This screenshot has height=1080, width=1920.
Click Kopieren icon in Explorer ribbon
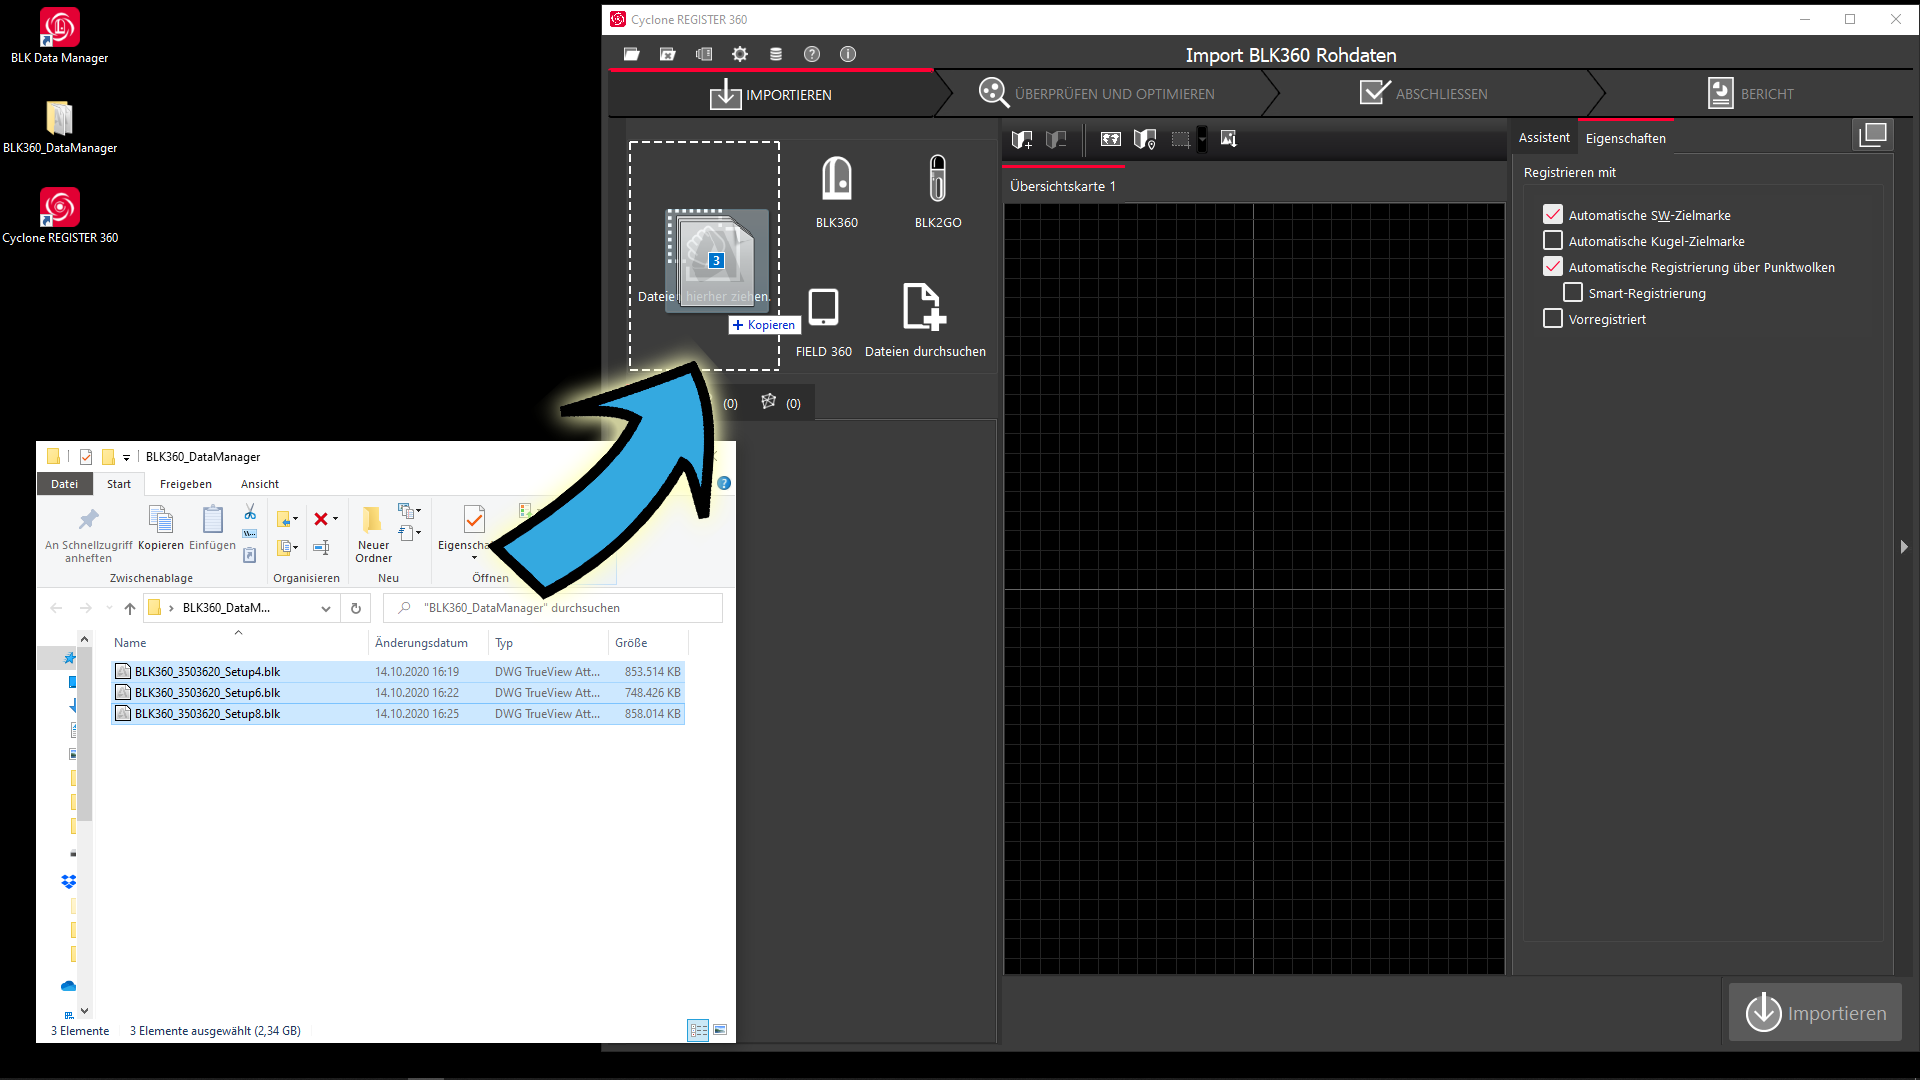click(161, 528)
